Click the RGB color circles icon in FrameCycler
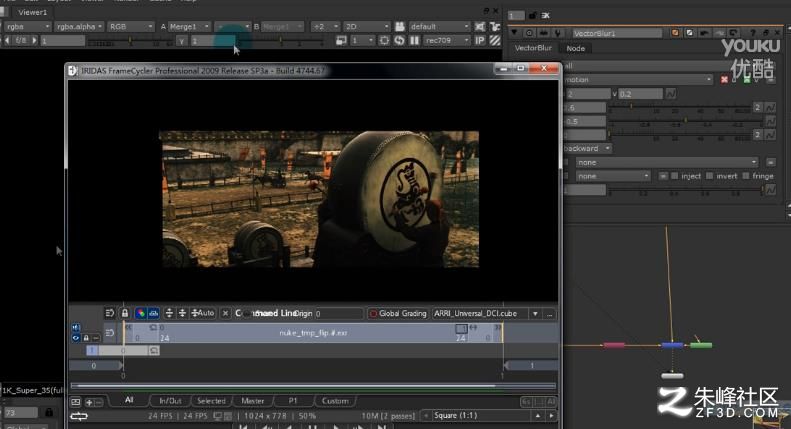 coord(140,313)
